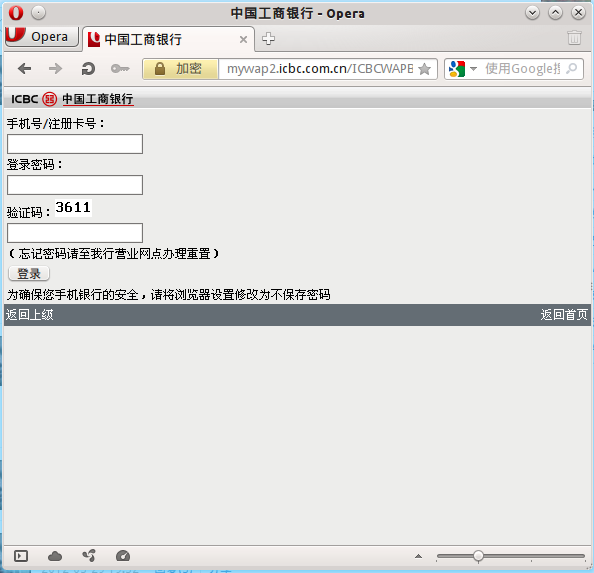Open the password manager key icon
594x573 pixels.
click(x=120, y=69)
